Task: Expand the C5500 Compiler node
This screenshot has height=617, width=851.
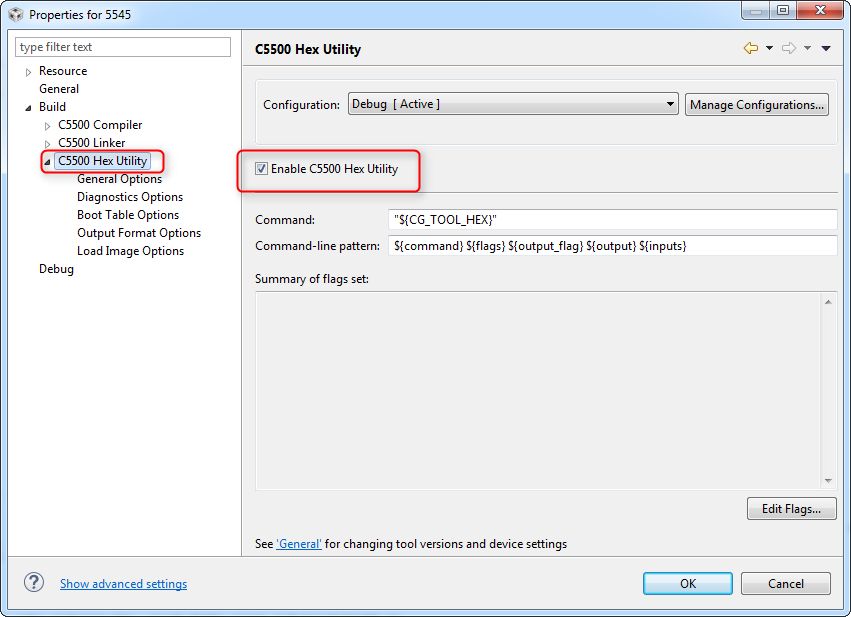Action: pos(47,126)
